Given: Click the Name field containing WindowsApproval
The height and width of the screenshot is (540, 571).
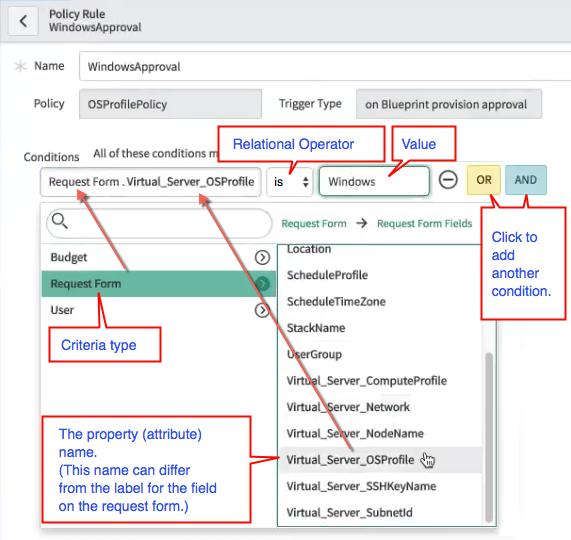Looking at the screenshot, I should point(325,66).
